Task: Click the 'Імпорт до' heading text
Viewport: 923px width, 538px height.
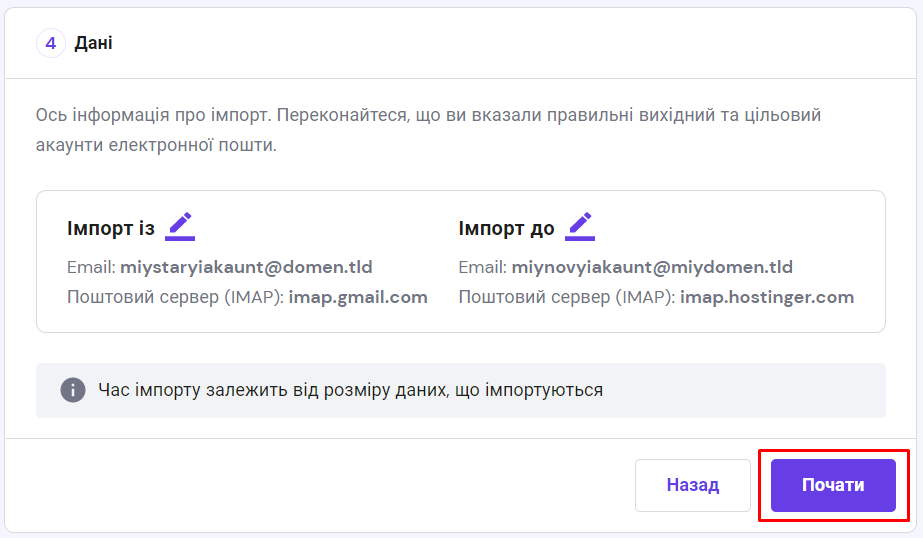Action: point(506,229)
